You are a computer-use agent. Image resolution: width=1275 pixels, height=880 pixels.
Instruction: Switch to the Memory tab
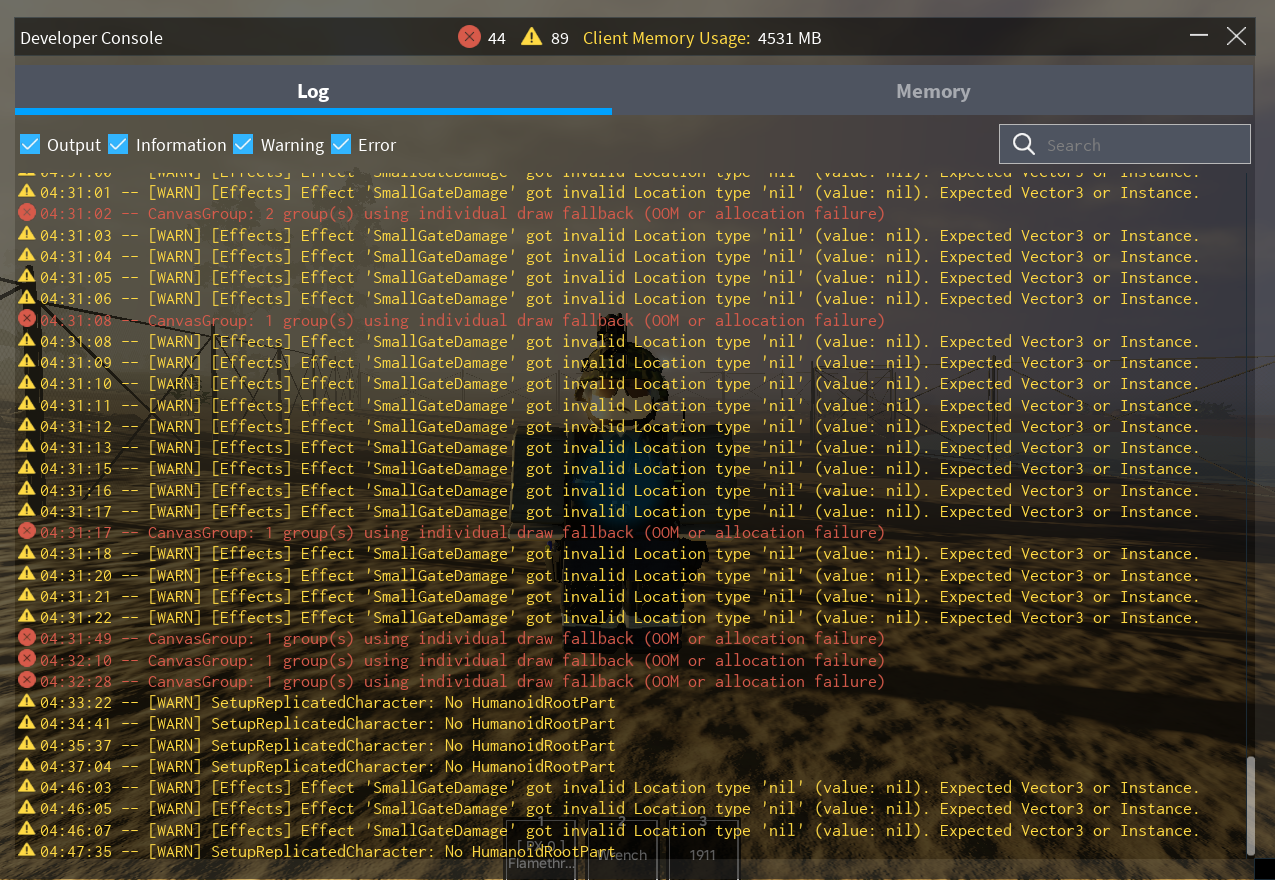click(x=933, y=91)
